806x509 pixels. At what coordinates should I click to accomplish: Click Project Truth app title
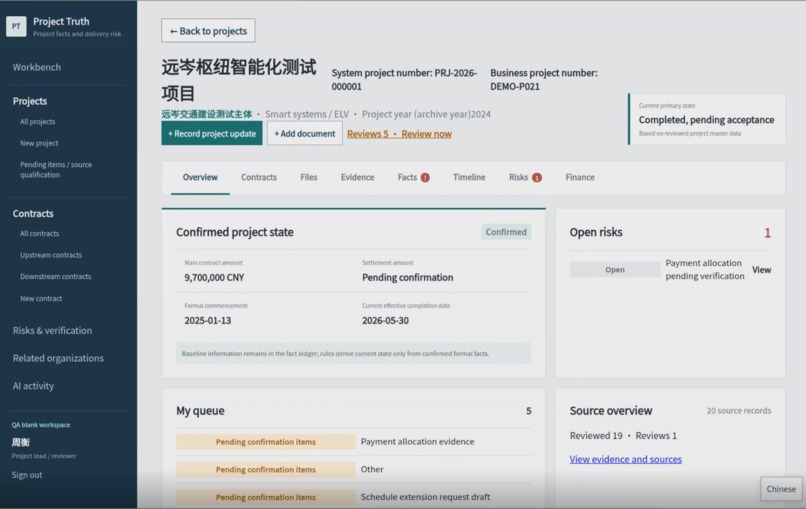pyautogui.click(x=61, y=21)
